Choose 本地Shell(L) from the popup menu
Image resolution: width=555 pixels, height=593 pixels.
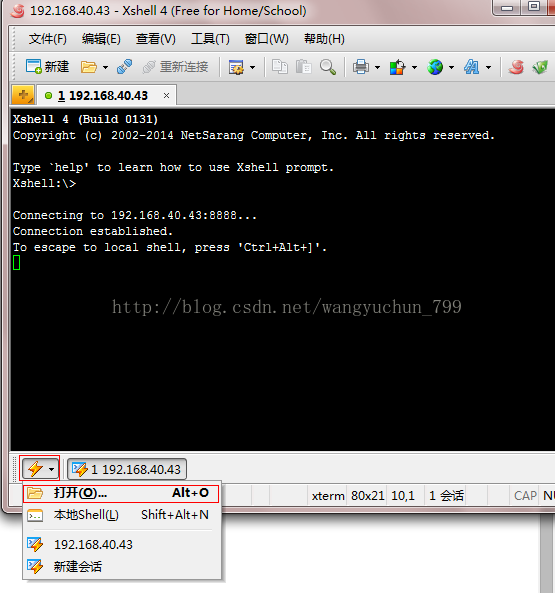(x=121, y=515)
